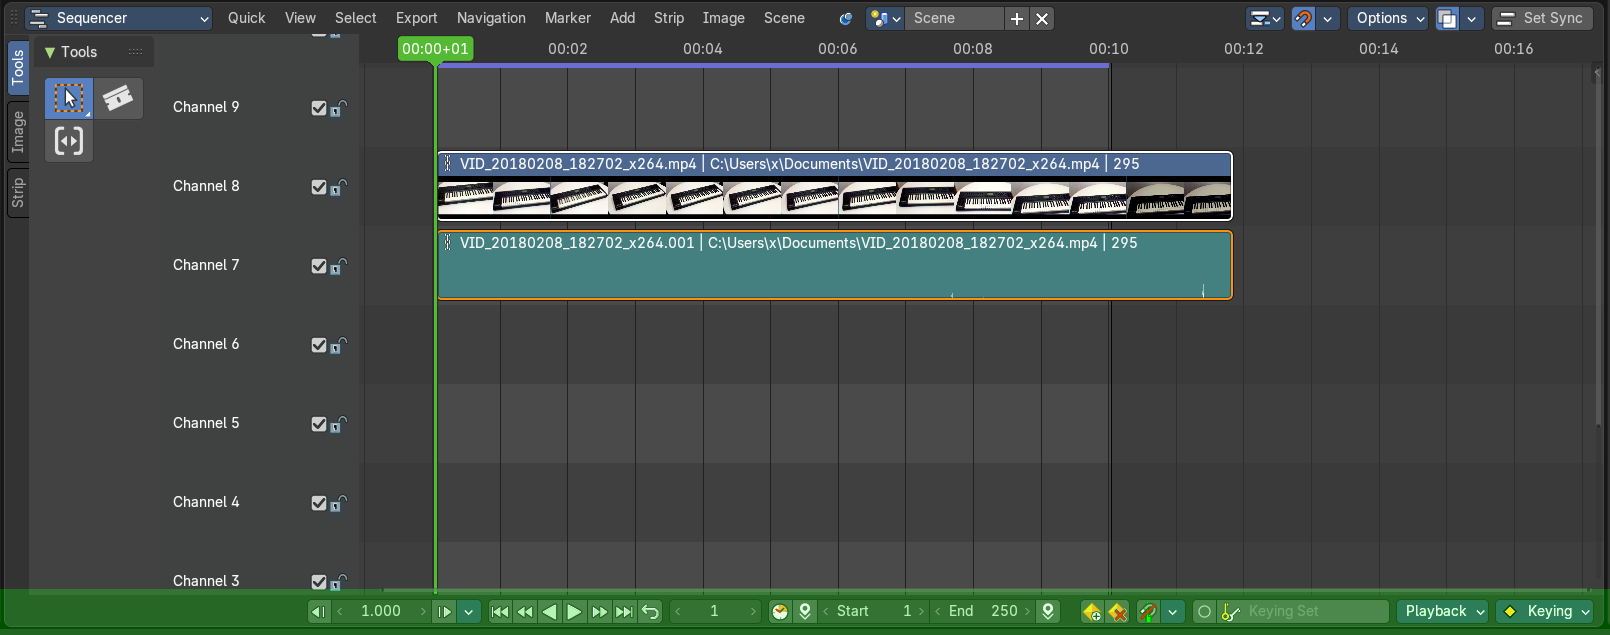Open the Marker menu
This screenshot has height=635, width=1610.
[x=568, y=18]
